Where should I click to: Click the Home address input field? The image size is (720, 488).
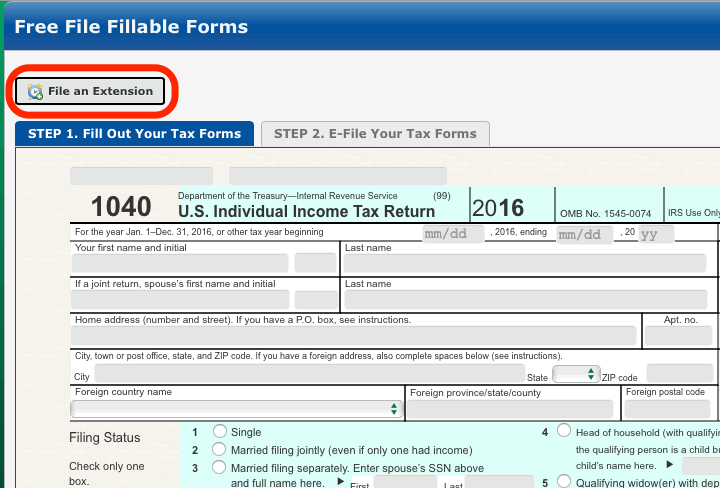[x=354, y=336]
